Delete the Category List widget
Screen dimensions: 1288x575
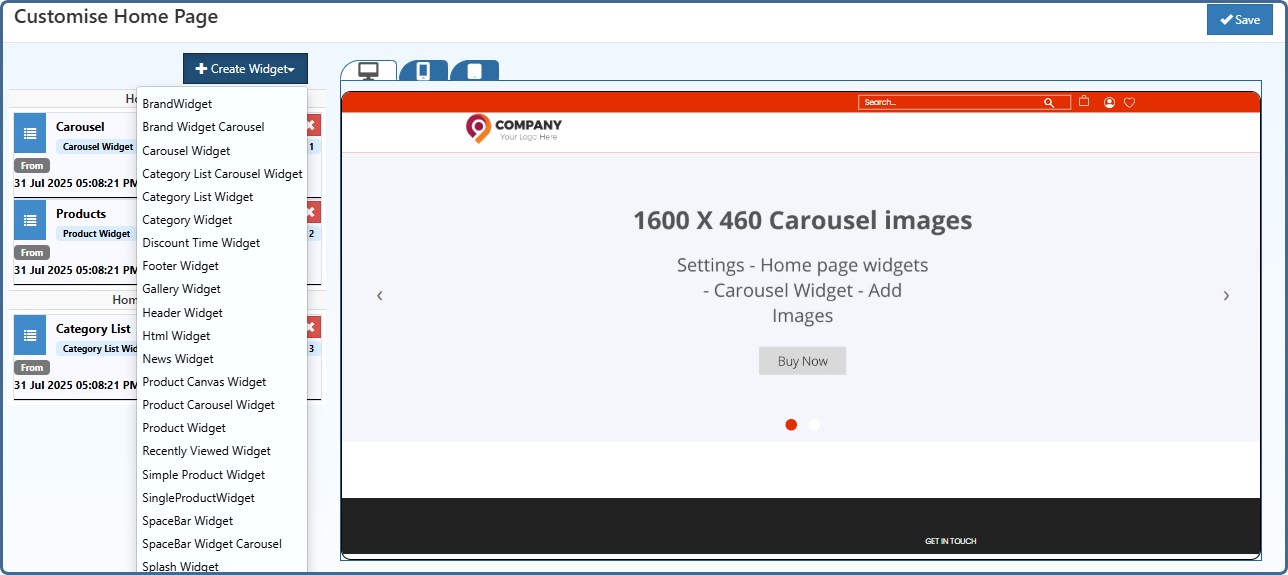pyautogui.click(x=313, y=327)
